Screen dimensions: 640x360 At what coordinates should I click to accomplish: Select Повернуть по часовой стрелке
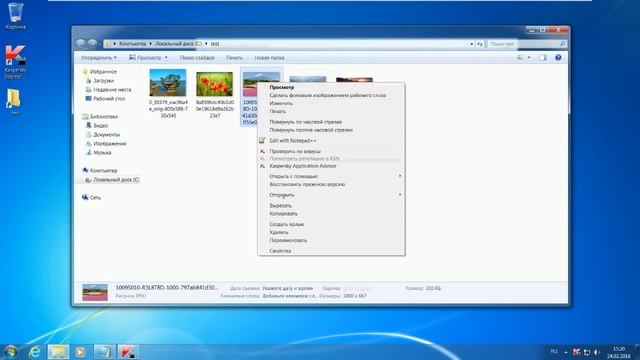[x=331, y=122]
